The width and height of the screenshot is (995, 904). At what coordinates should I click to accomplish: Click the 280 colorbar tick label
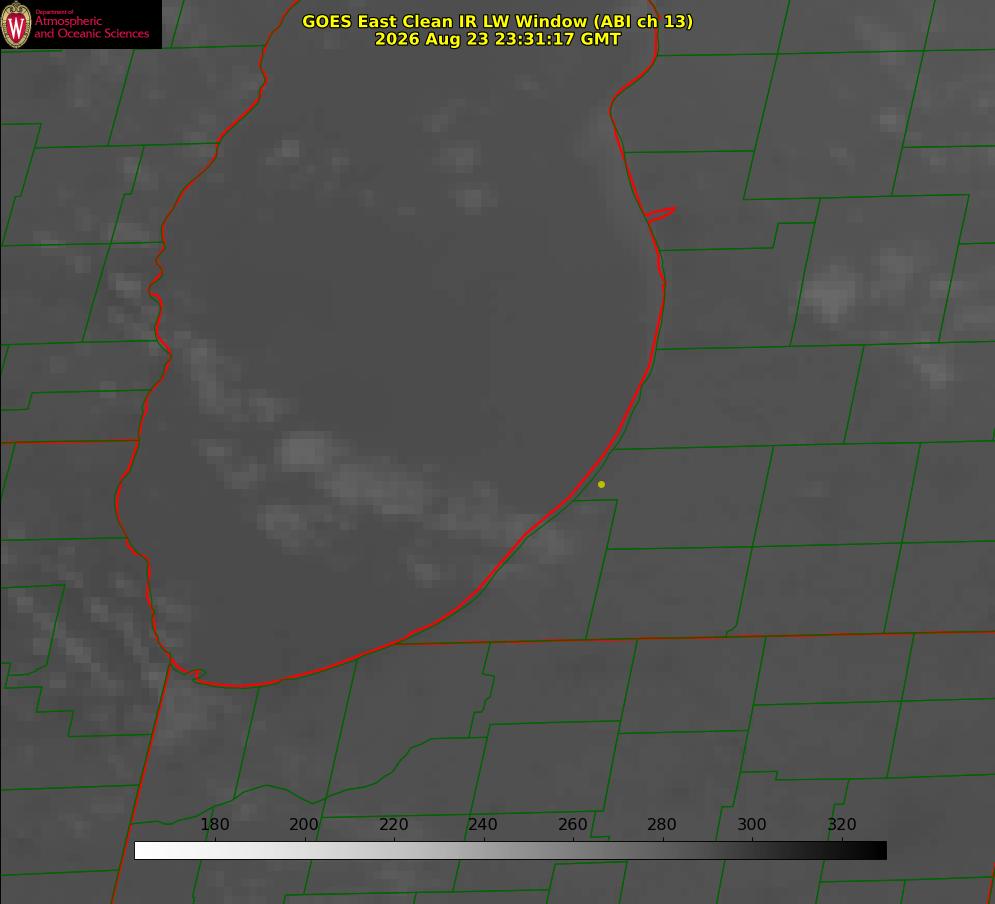(x=662, y=825)
